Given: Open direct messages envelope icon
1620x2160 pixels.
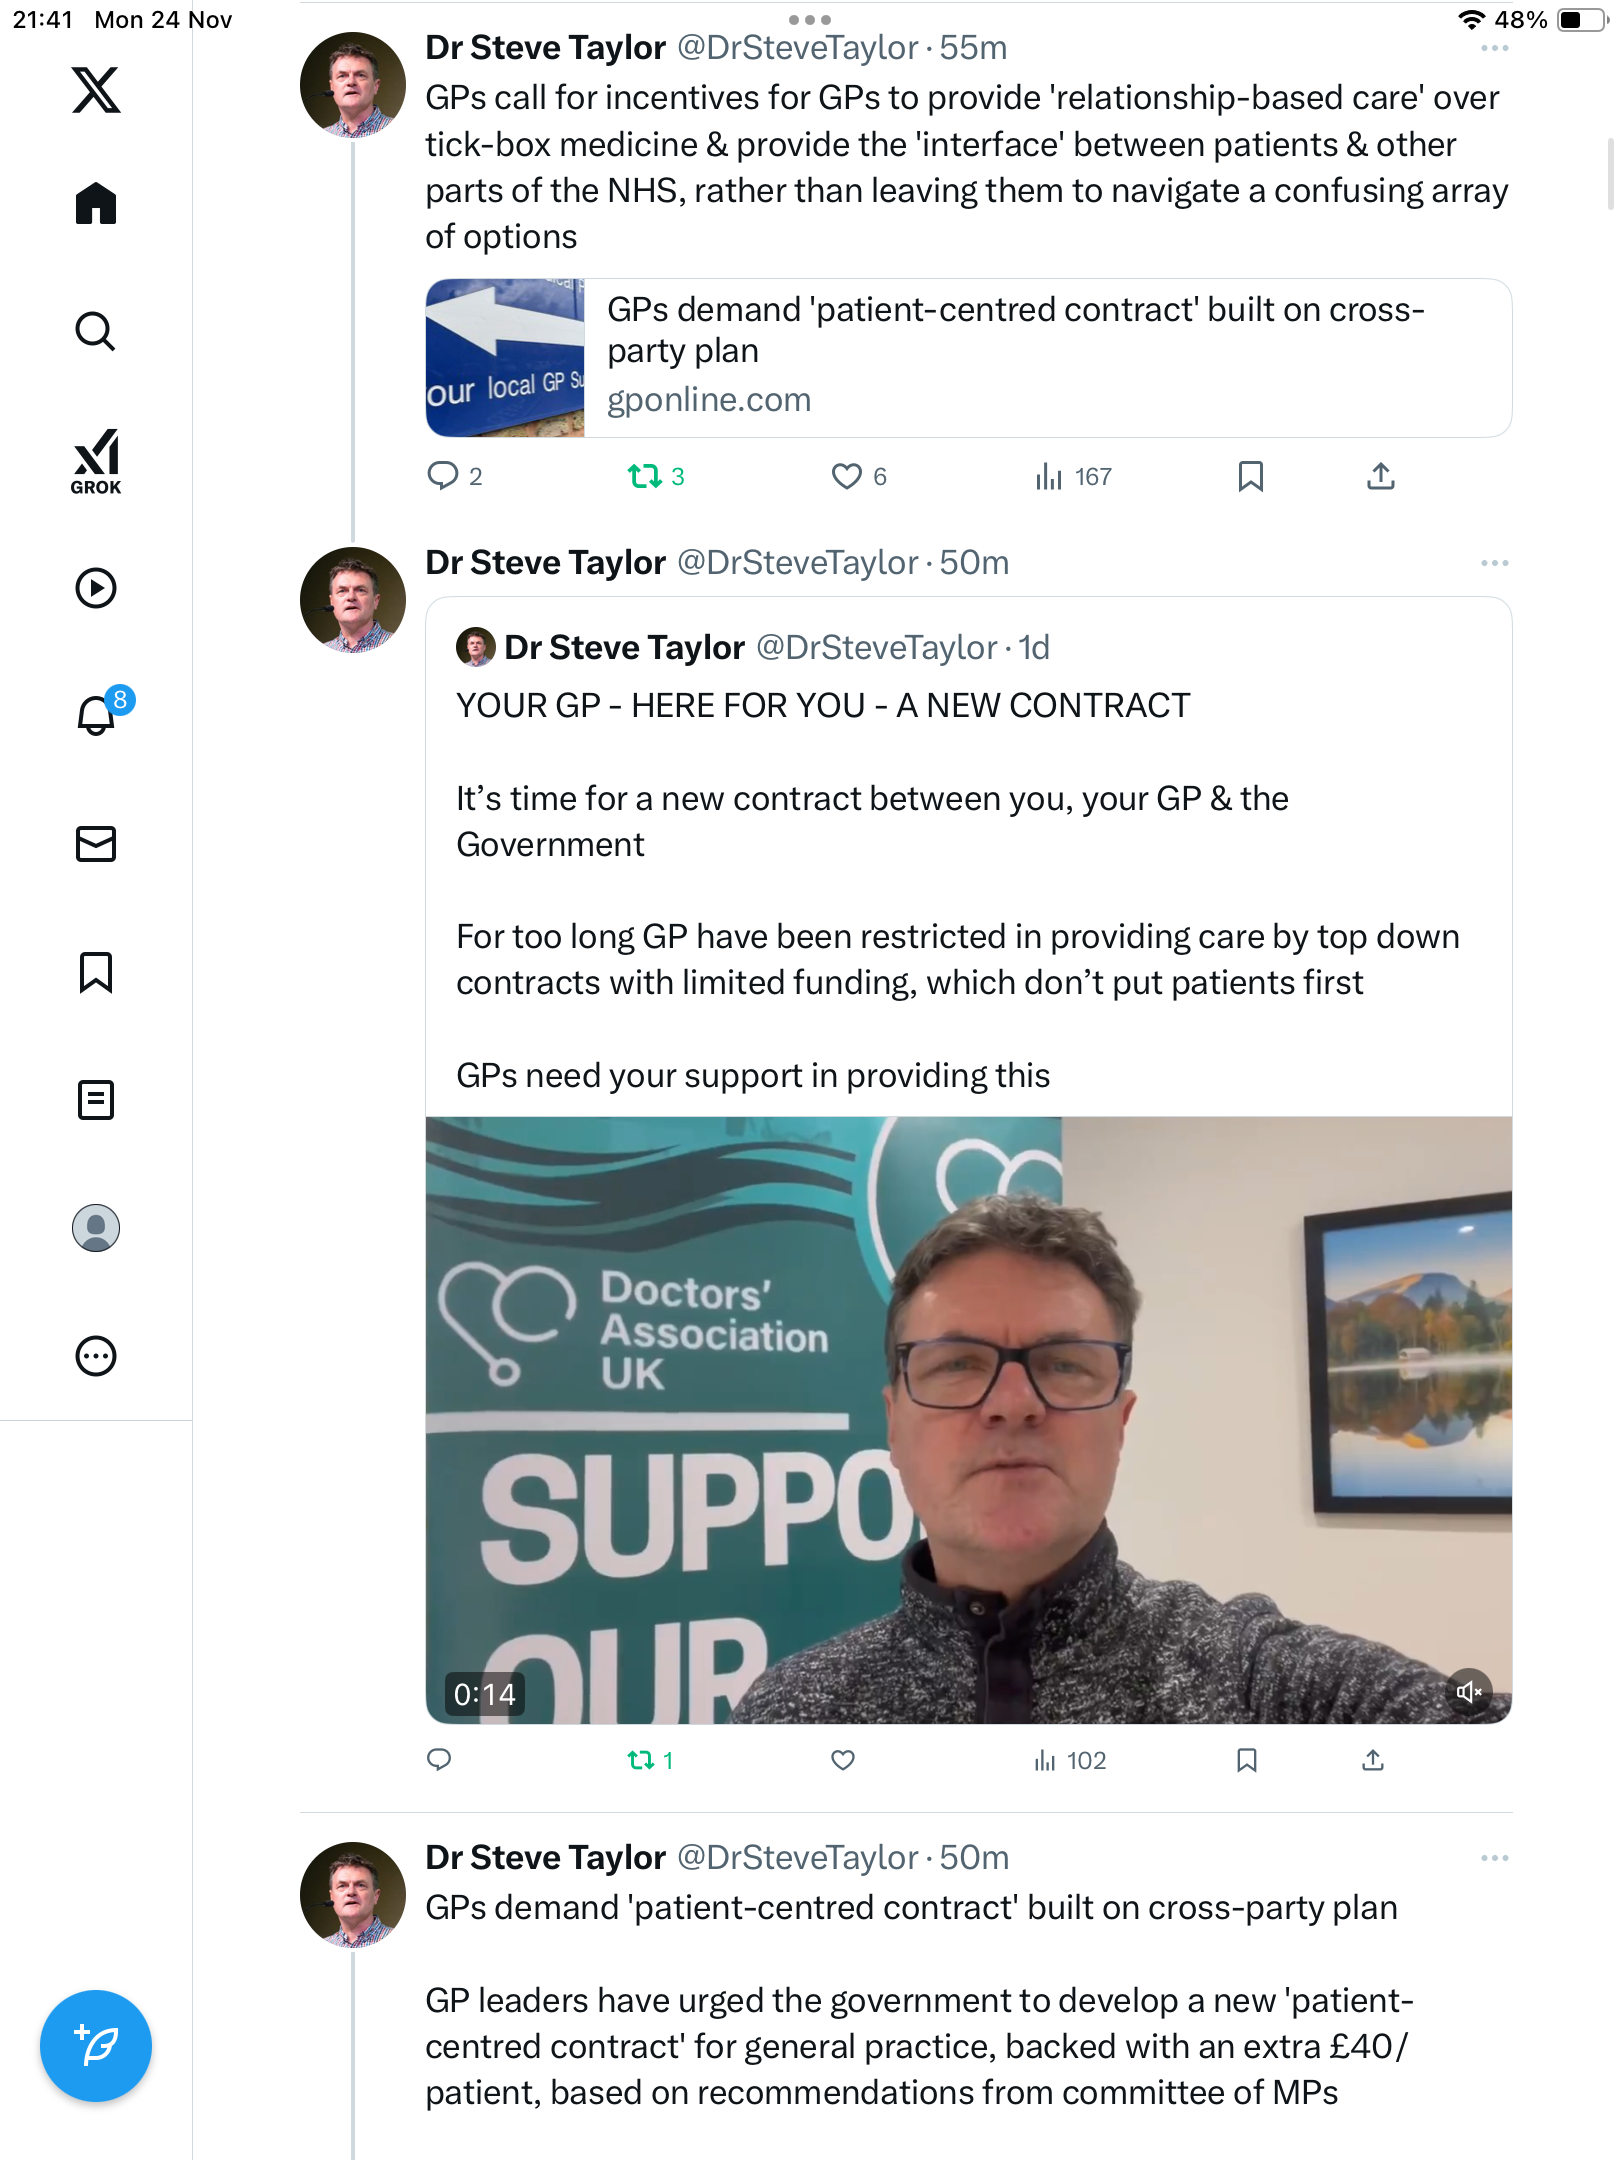Looking at the screenshot, I should coord(96,844).
